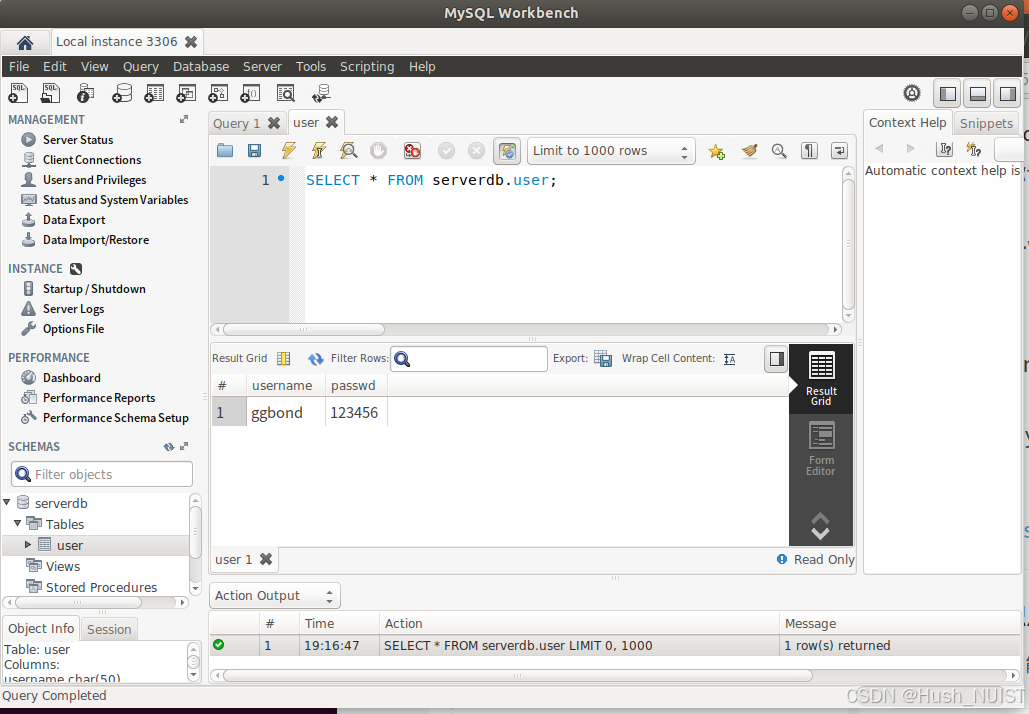Open Users and Privileges
The height and width of the screenshot is (714, 1029).
click(x=94, y=180)
